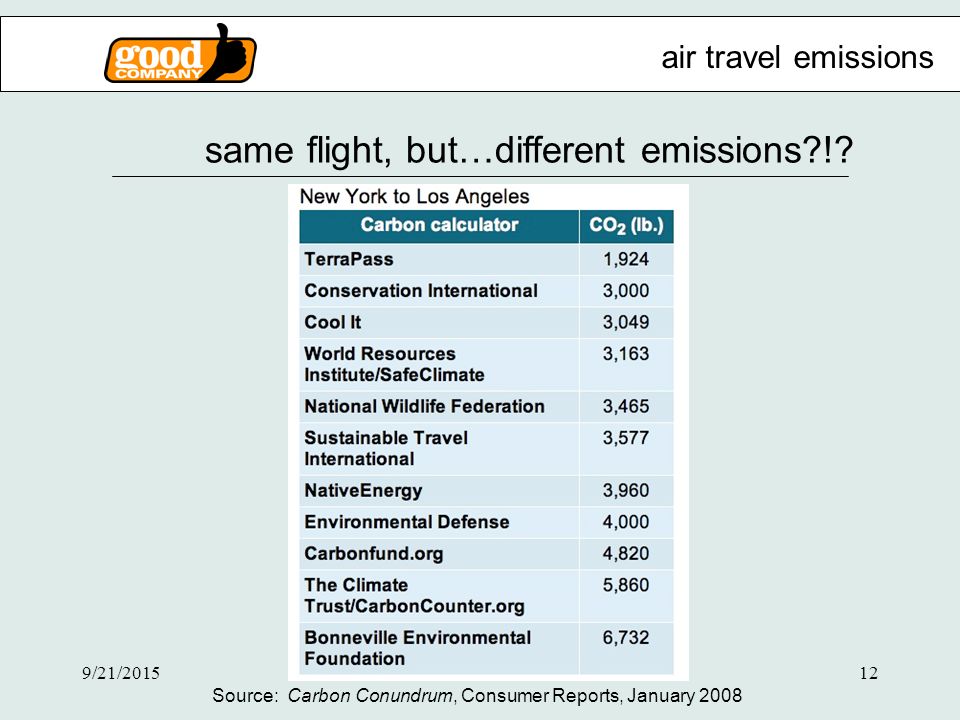Click the 'Carbon Conundrum' source citation

[370, 696]
